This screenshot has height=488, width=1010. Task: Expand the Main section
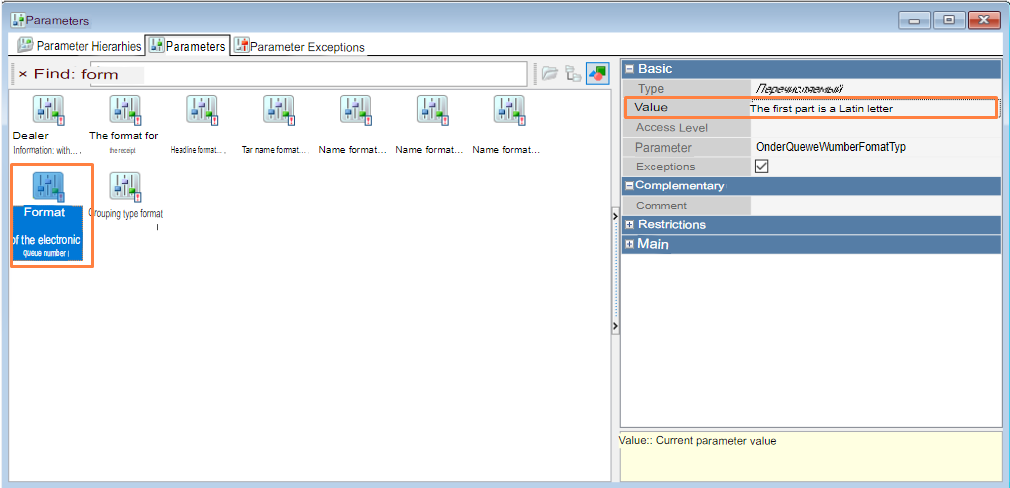point(630,244)
